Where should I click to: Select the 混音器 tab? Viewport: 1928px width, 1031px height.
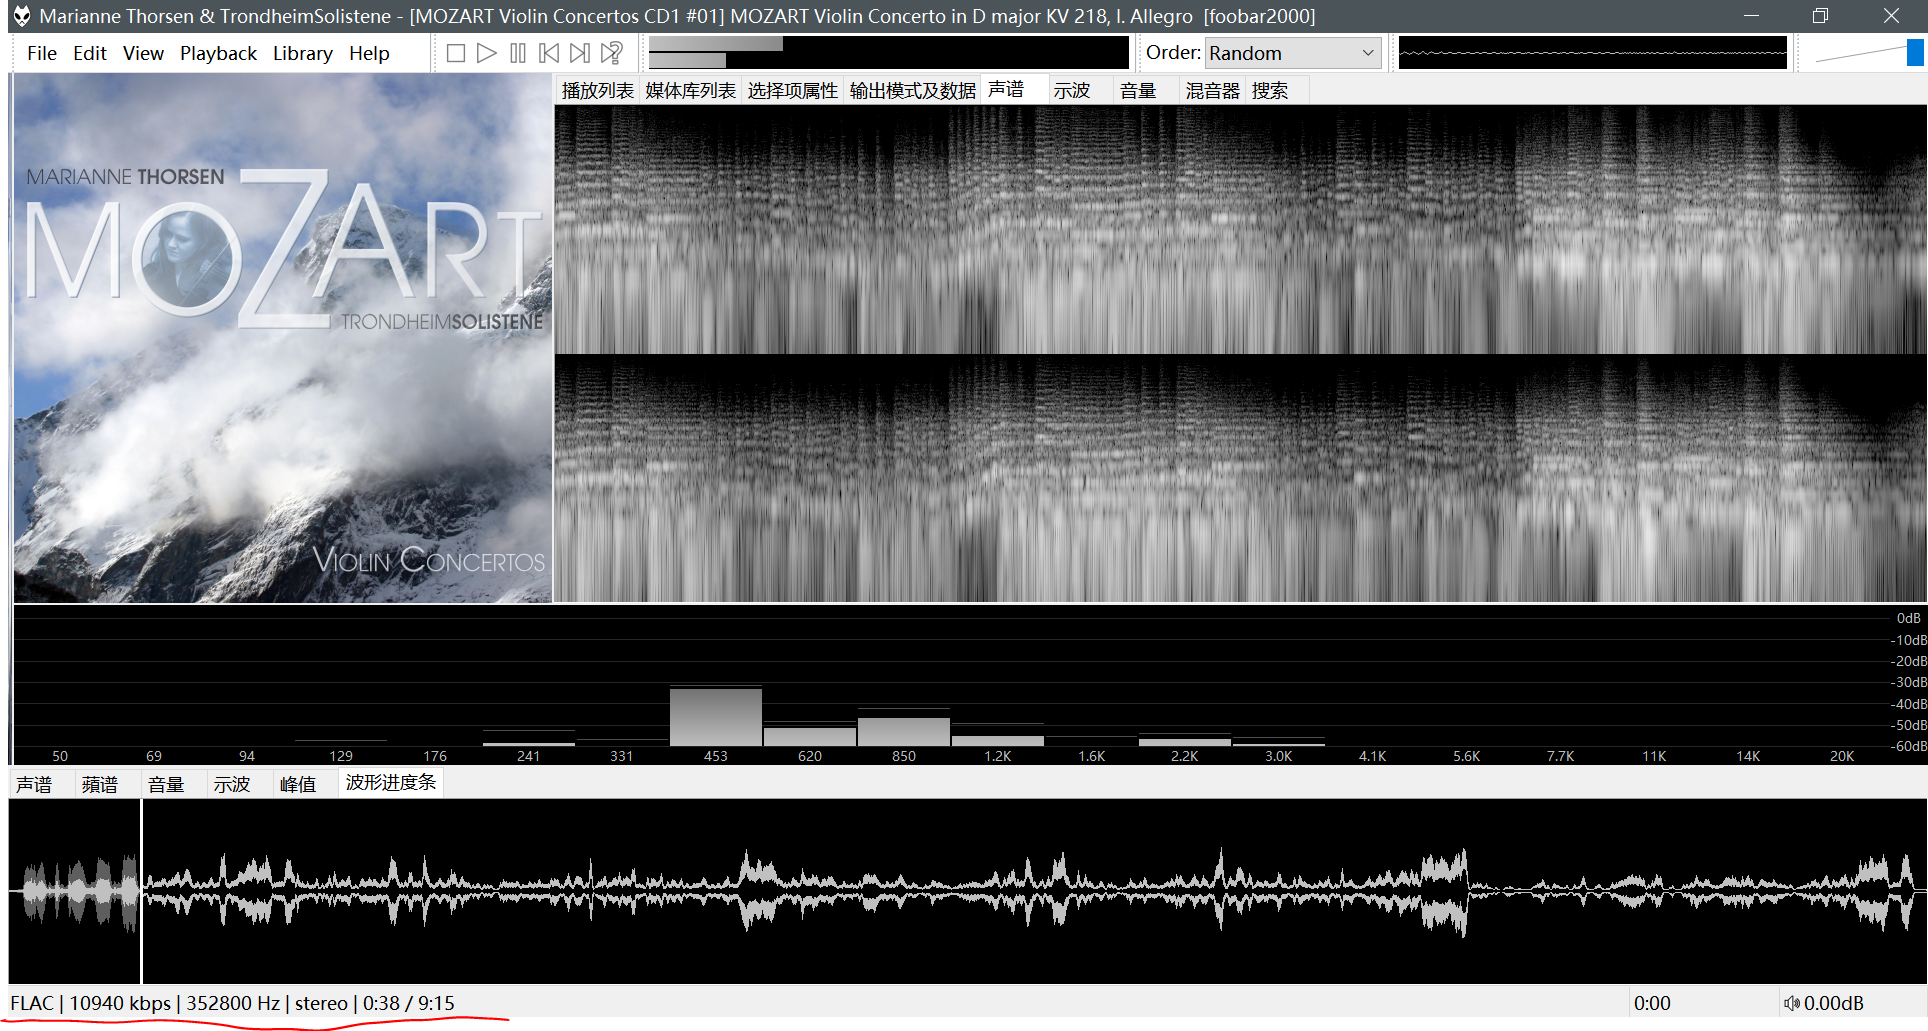coord(1212,91)
